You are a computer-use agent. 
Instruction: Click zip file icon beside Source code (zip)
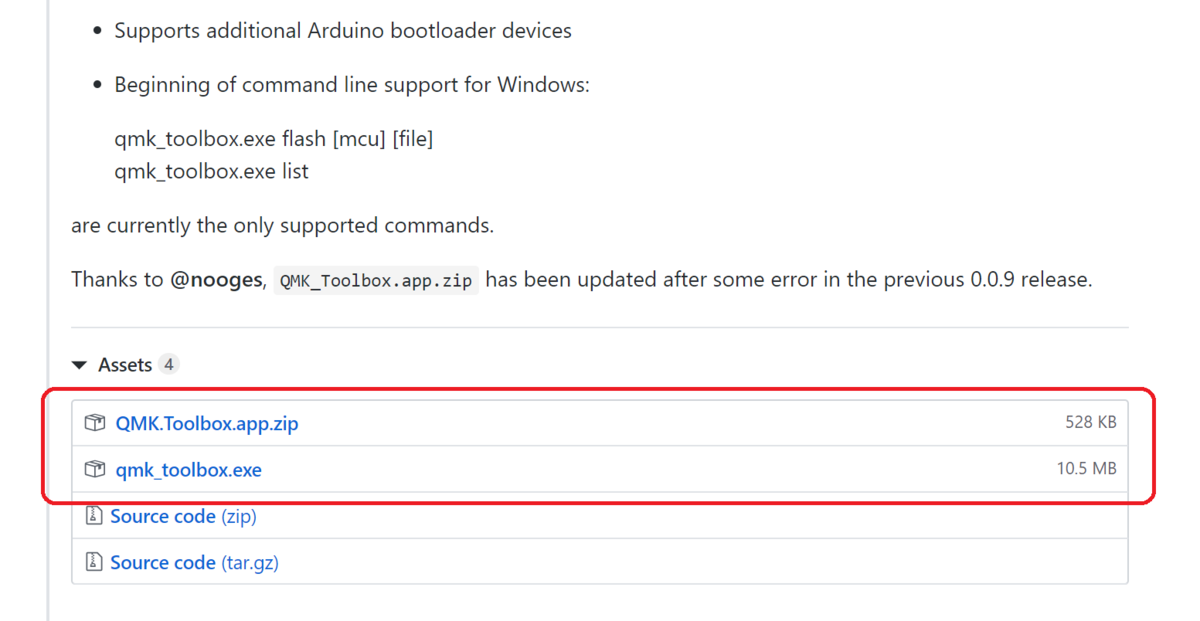(x=94, y=516)
